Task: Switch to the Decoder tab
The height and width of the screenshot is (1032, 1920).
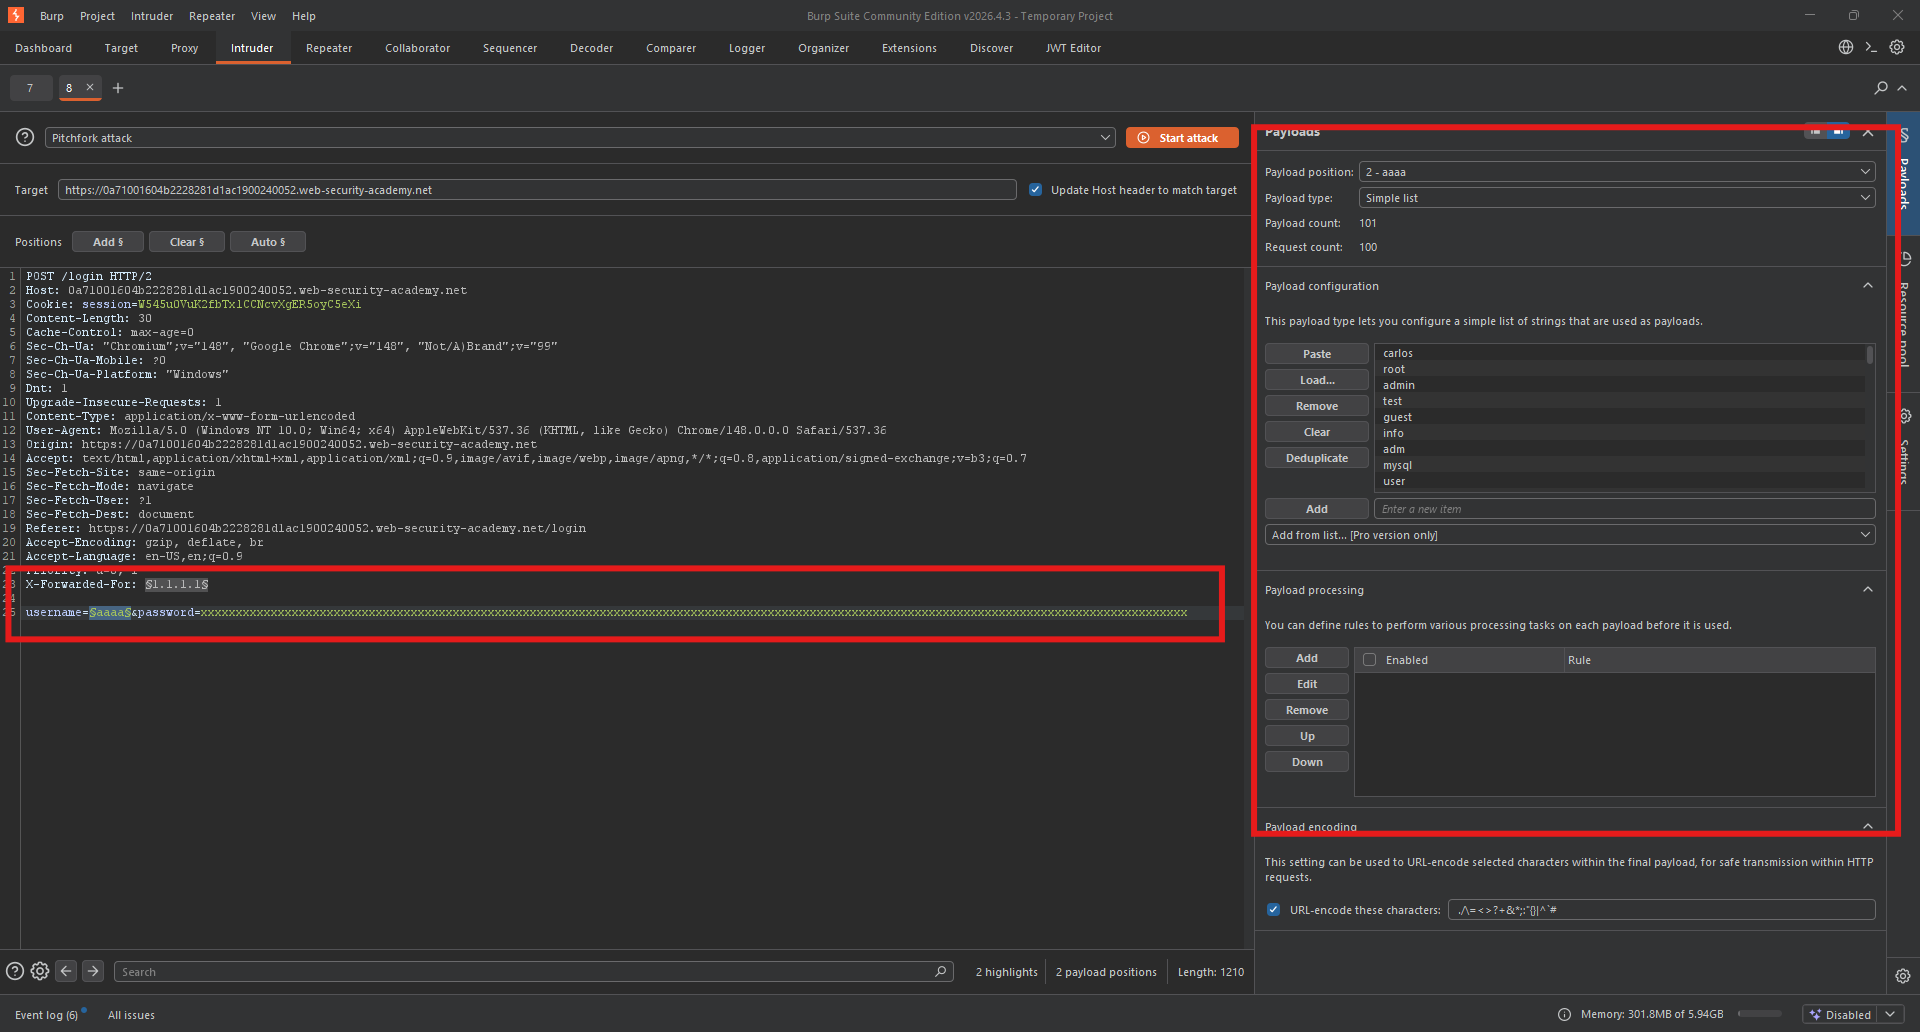Action: coord(592,48)
